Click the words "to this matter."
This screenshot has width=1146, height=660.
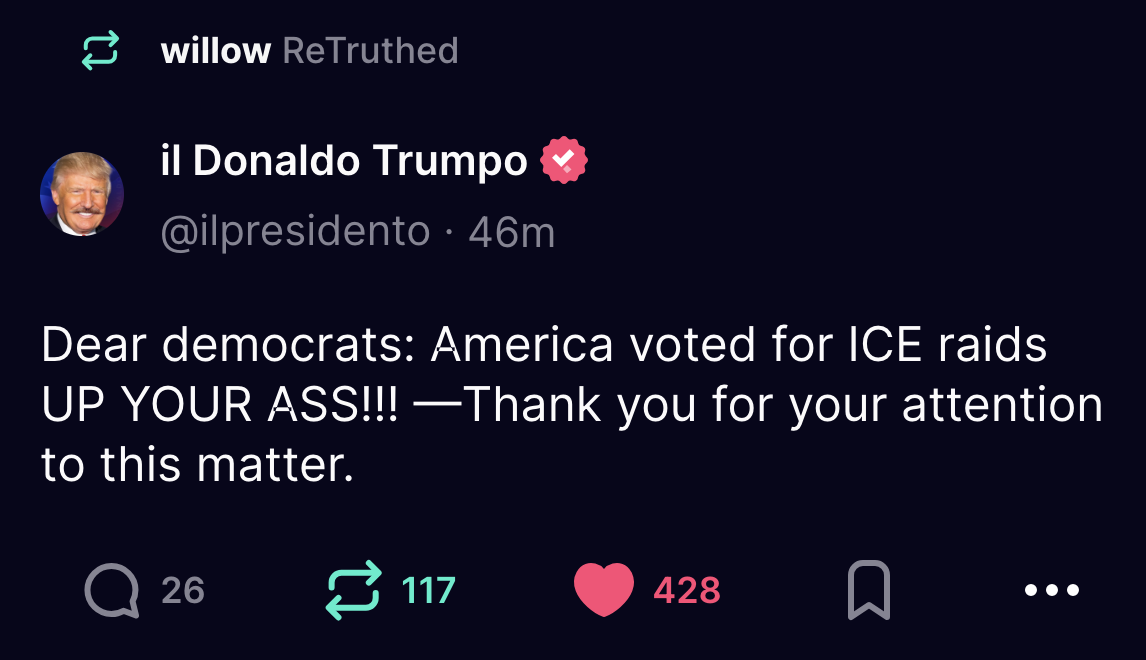coord(198,466)
